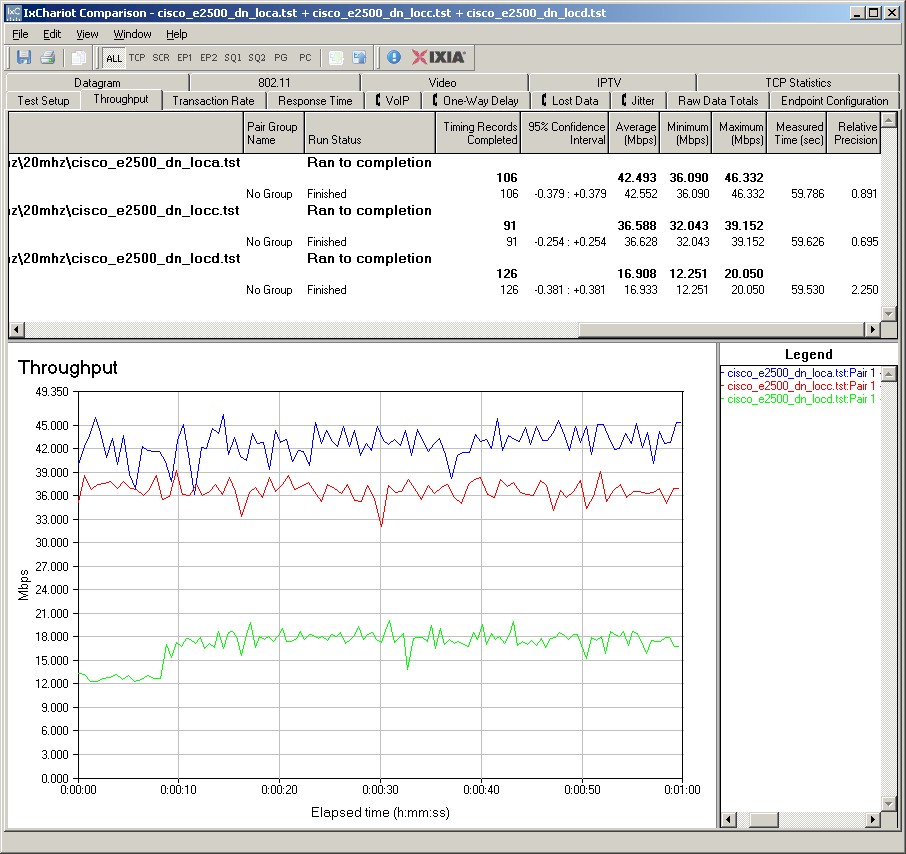Switch to the Raw Data Totals tab
906x854 pixels.
coord(718,101)
